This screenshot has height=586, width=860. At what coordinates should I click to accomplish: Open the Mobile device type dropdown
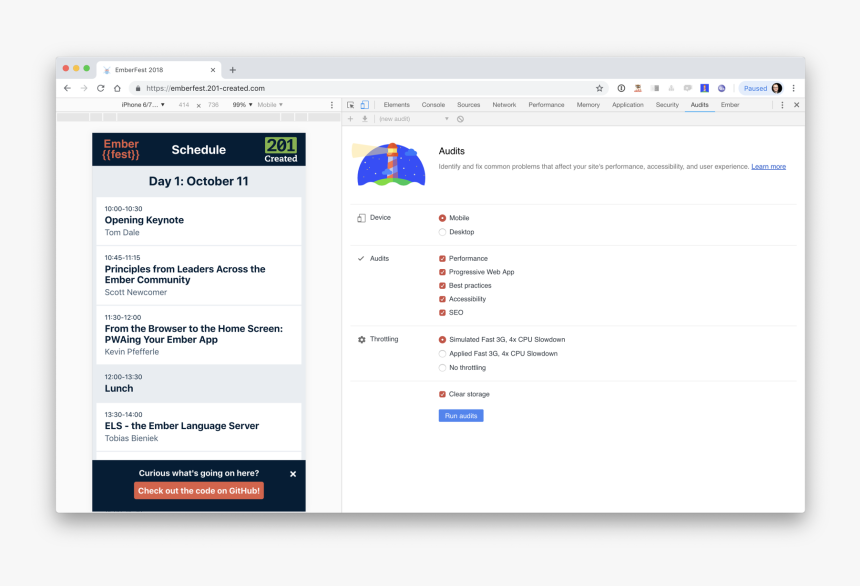[270, 105]
